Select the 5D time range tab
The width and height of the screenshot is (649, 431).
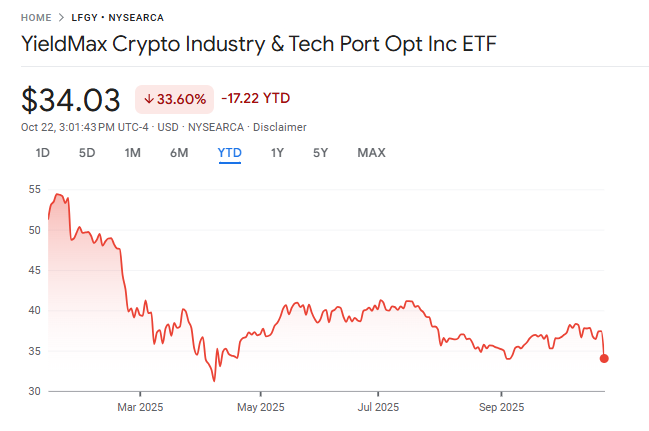click(x=87, y=153)
